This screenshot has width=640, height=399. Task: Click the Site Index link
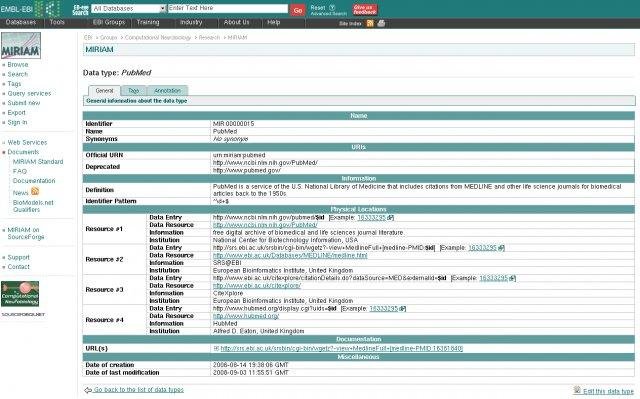coord(350,24)
